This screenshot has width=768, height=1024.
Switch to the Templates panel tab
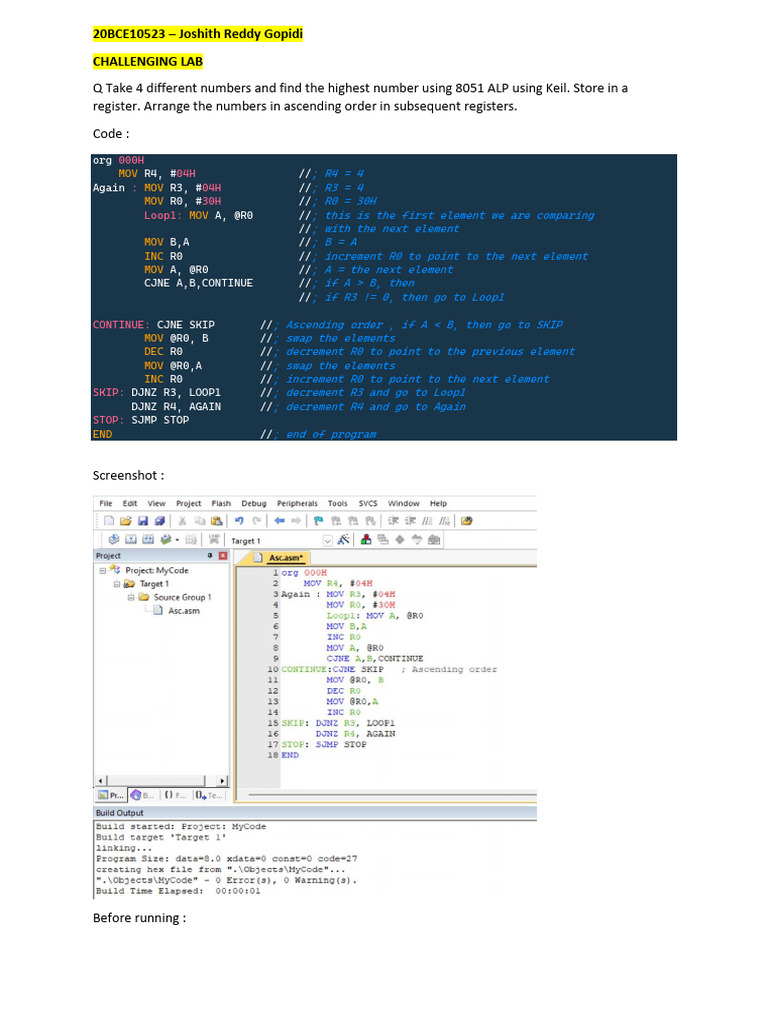coord(211,795)
